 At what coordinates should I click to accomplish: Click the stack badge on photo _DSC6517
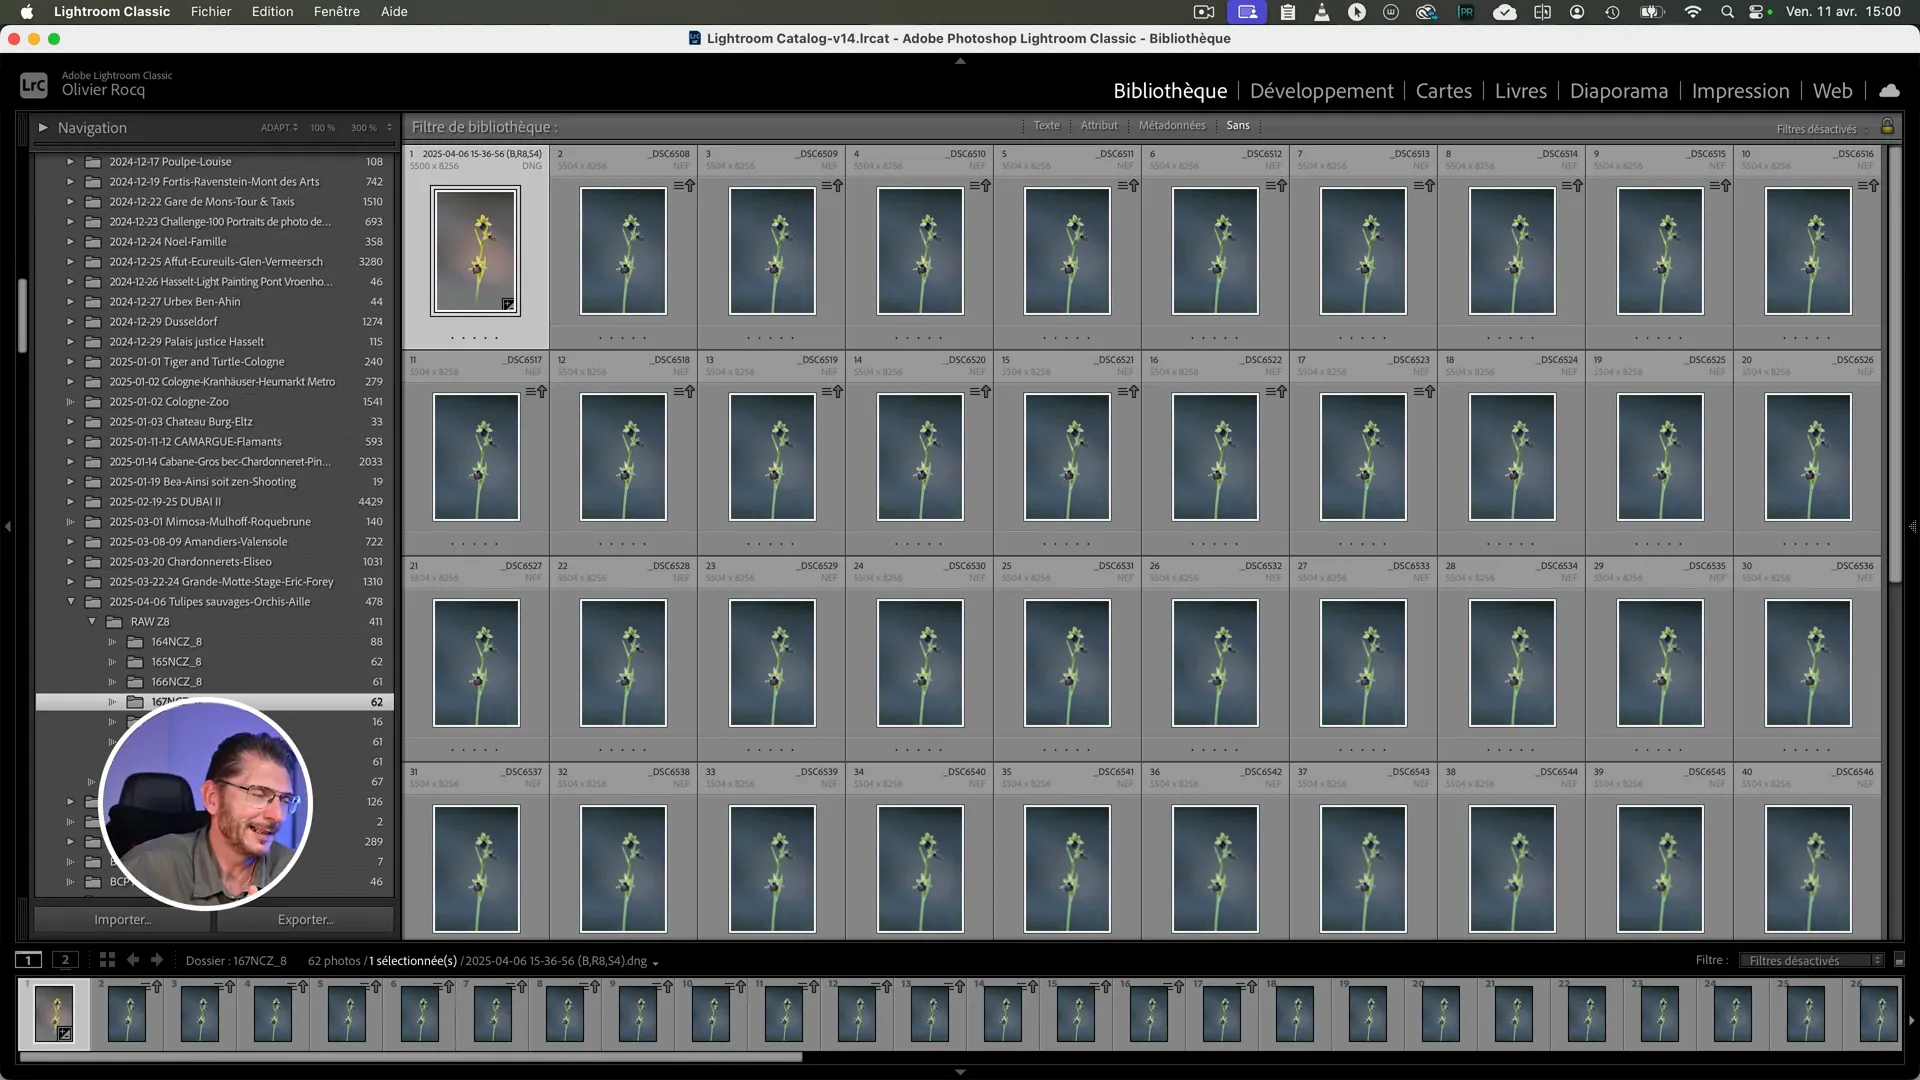click(x=536, y=392)
